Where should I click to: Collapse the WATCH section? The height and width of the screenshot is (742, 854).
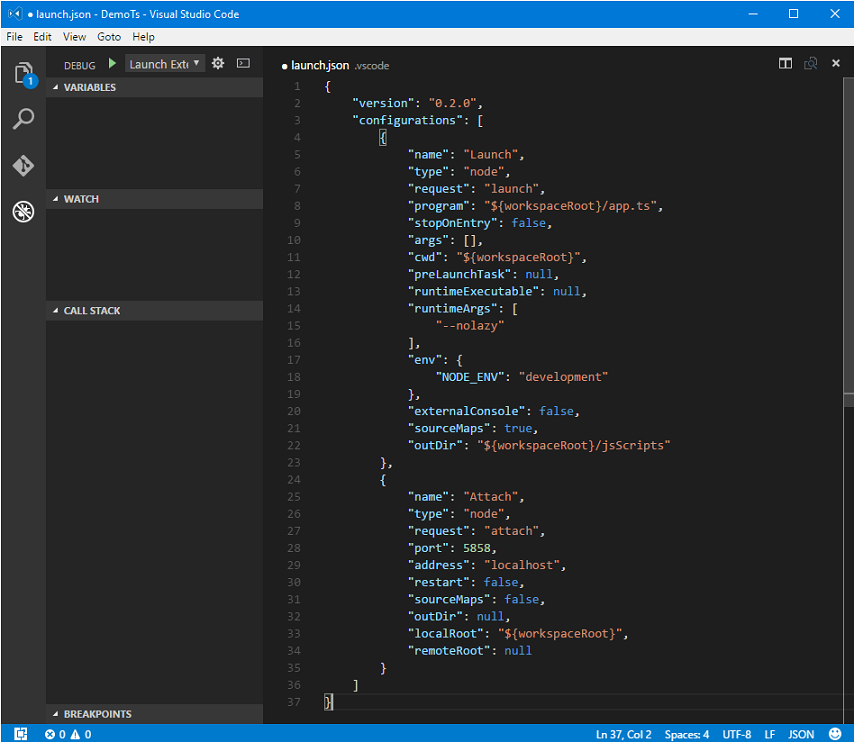(154, 199)
